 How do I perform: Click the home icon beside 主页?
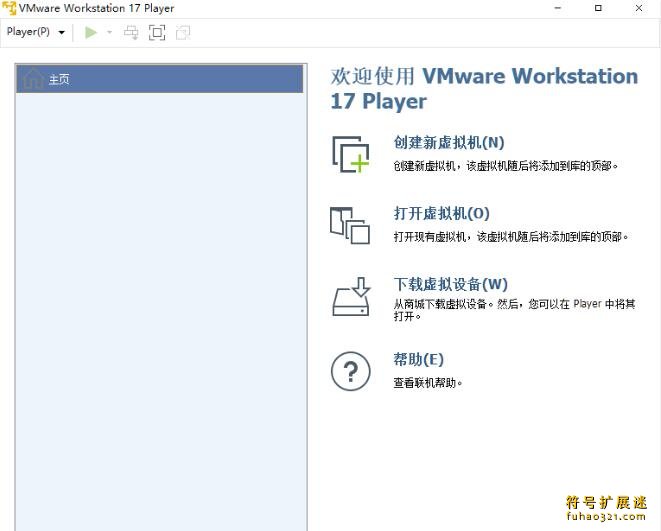[x=33, y=78]
